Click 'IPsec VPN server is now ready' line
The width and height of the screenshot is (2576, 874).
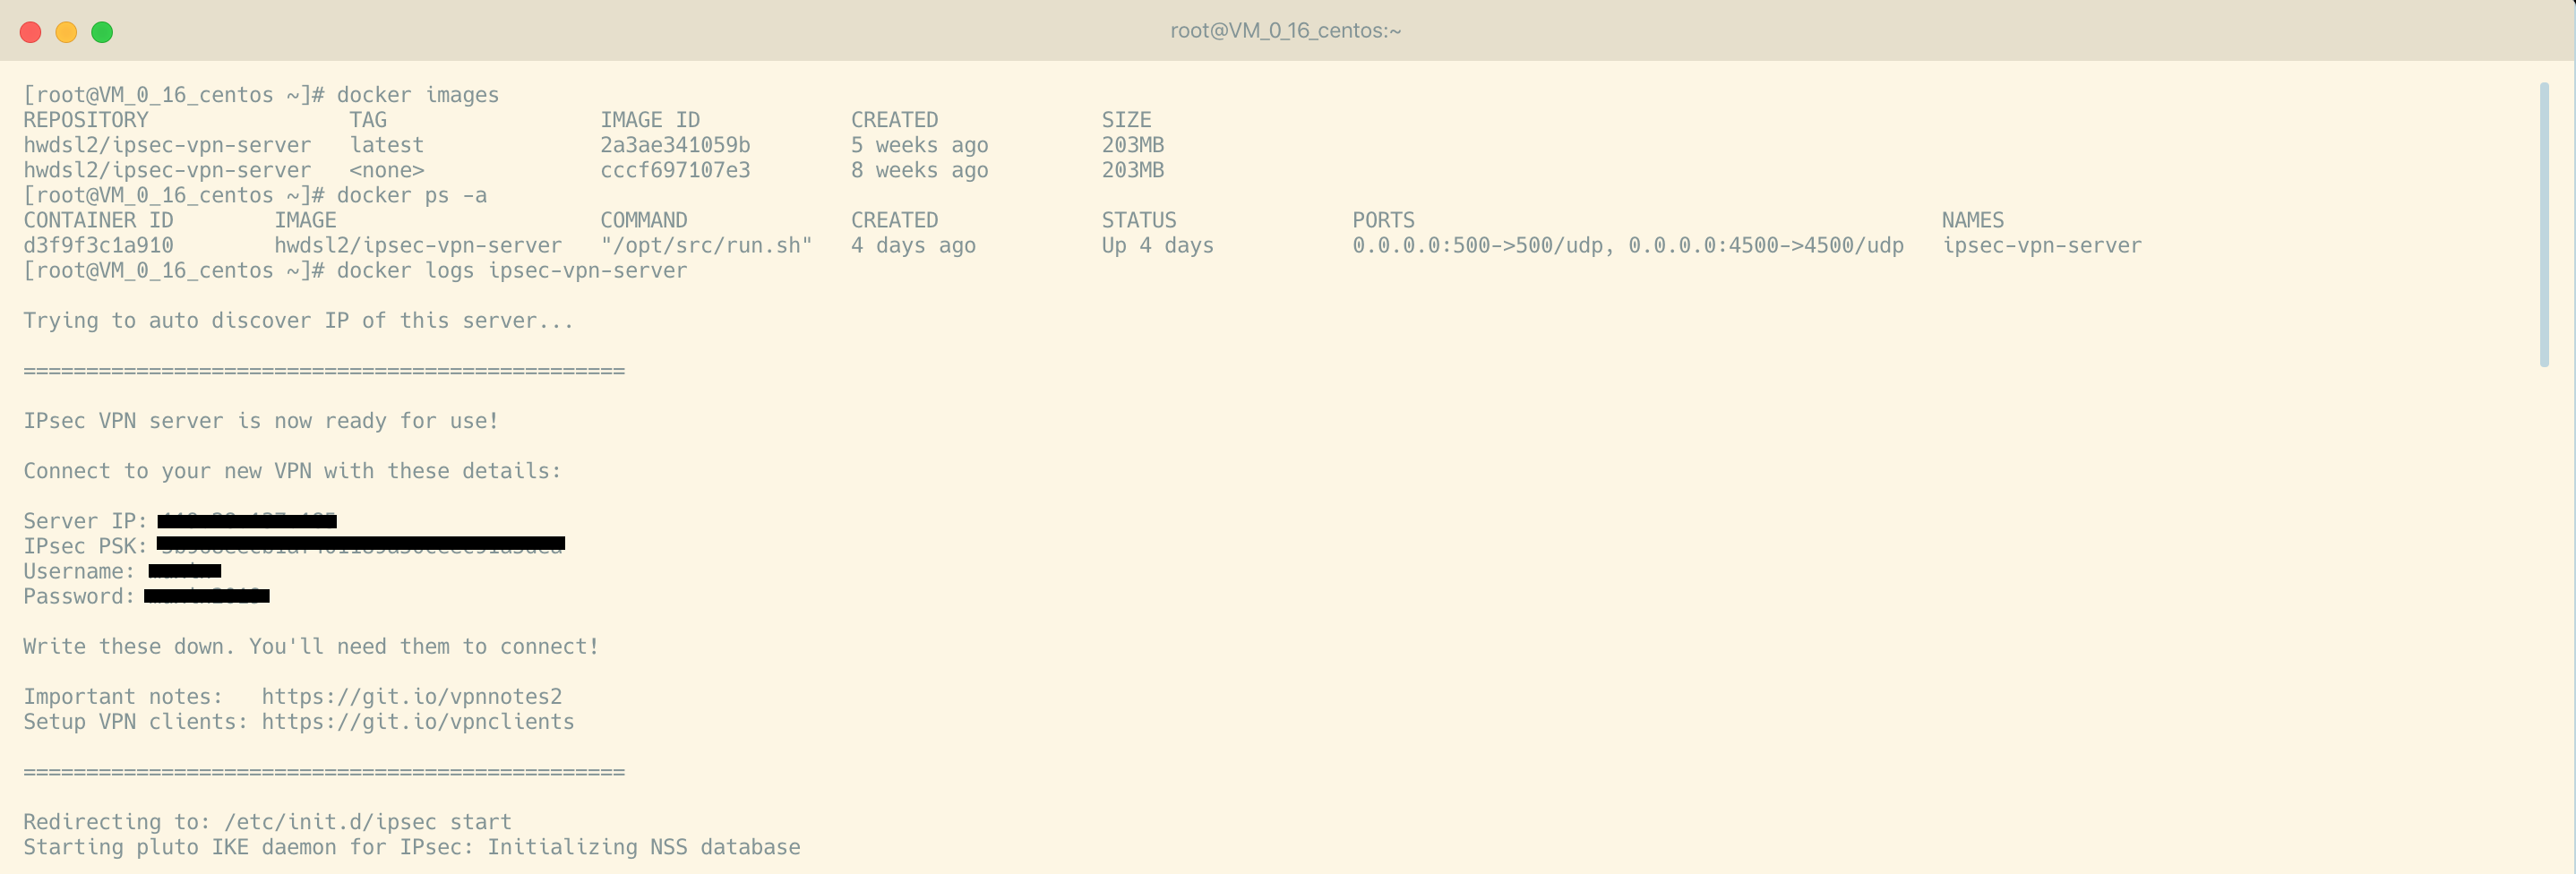click(x=261, y=421)
